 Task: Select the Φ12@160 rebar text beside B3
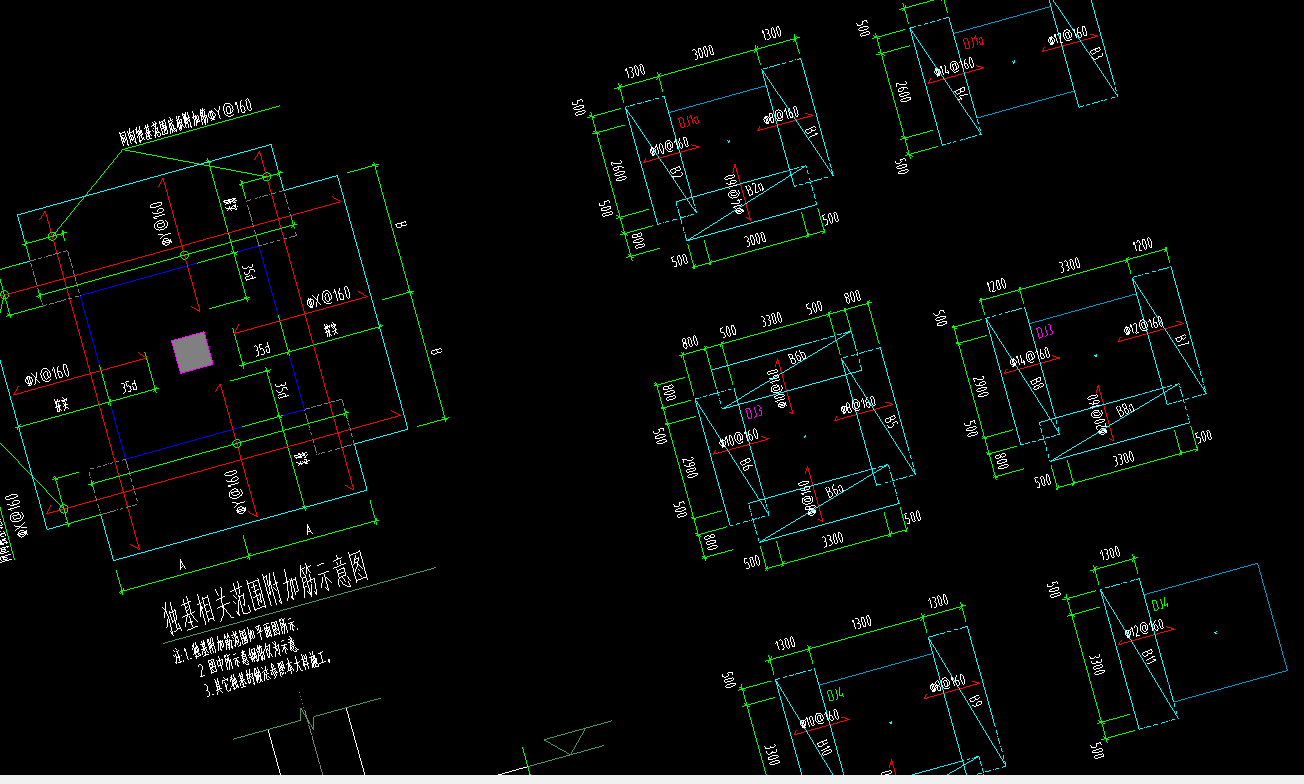tap(1068, 36)
